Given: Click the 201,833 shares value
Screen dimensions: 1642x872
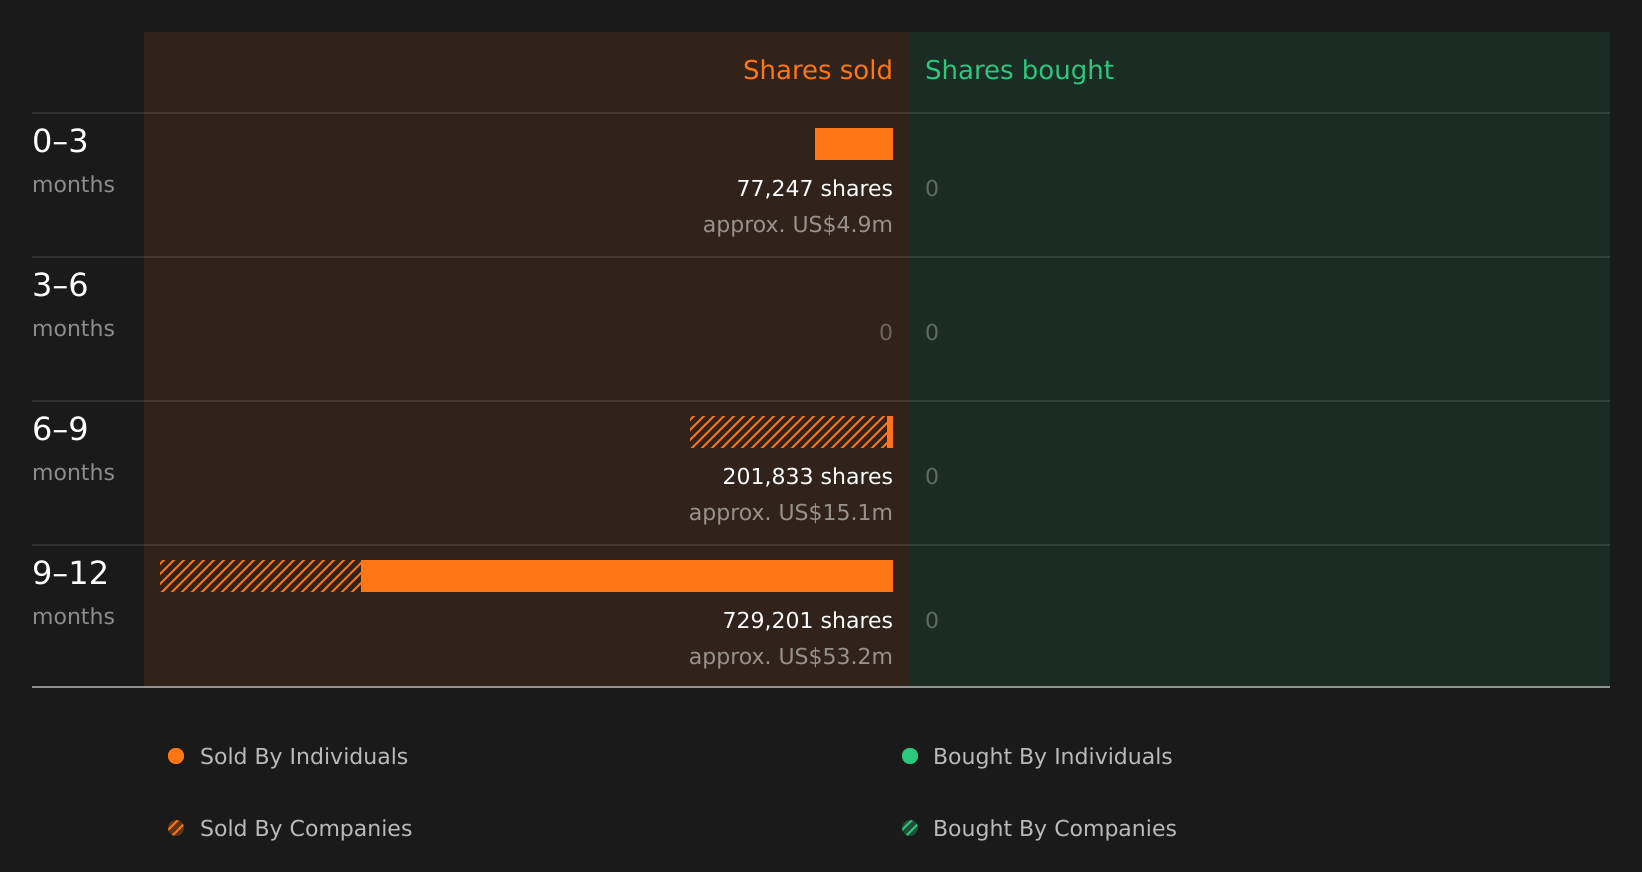Looking at the screenshot, I should pos(807,477).
